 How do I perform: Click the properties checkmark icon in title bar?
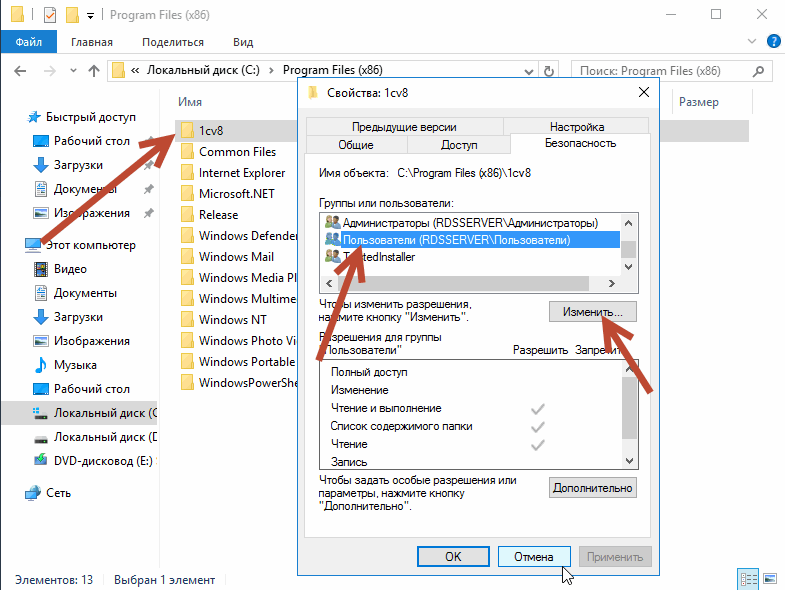(50, 15)
